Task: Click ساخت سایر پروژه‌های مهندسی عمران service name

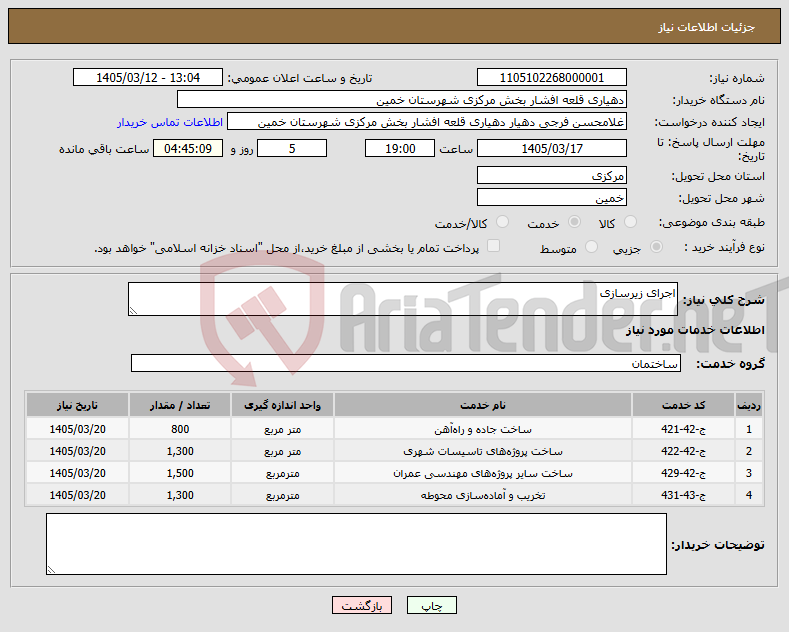Action: tap(483, 473)
